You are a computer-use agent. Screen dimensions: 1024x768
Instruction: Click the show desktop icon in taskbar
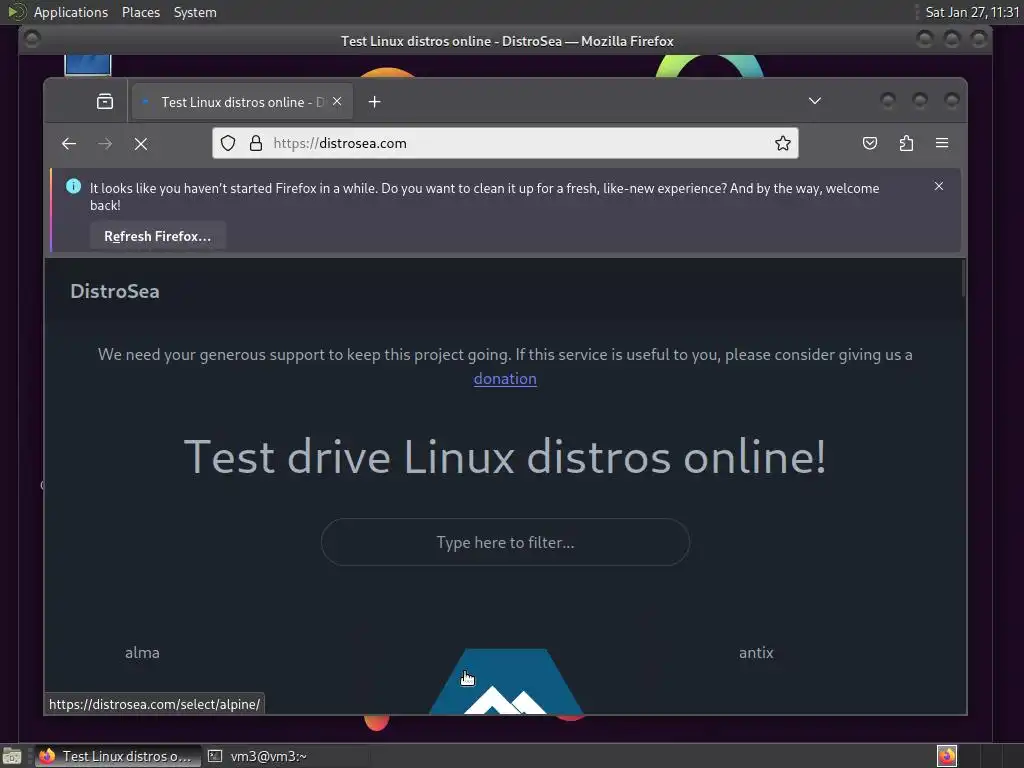pos(12,756)
